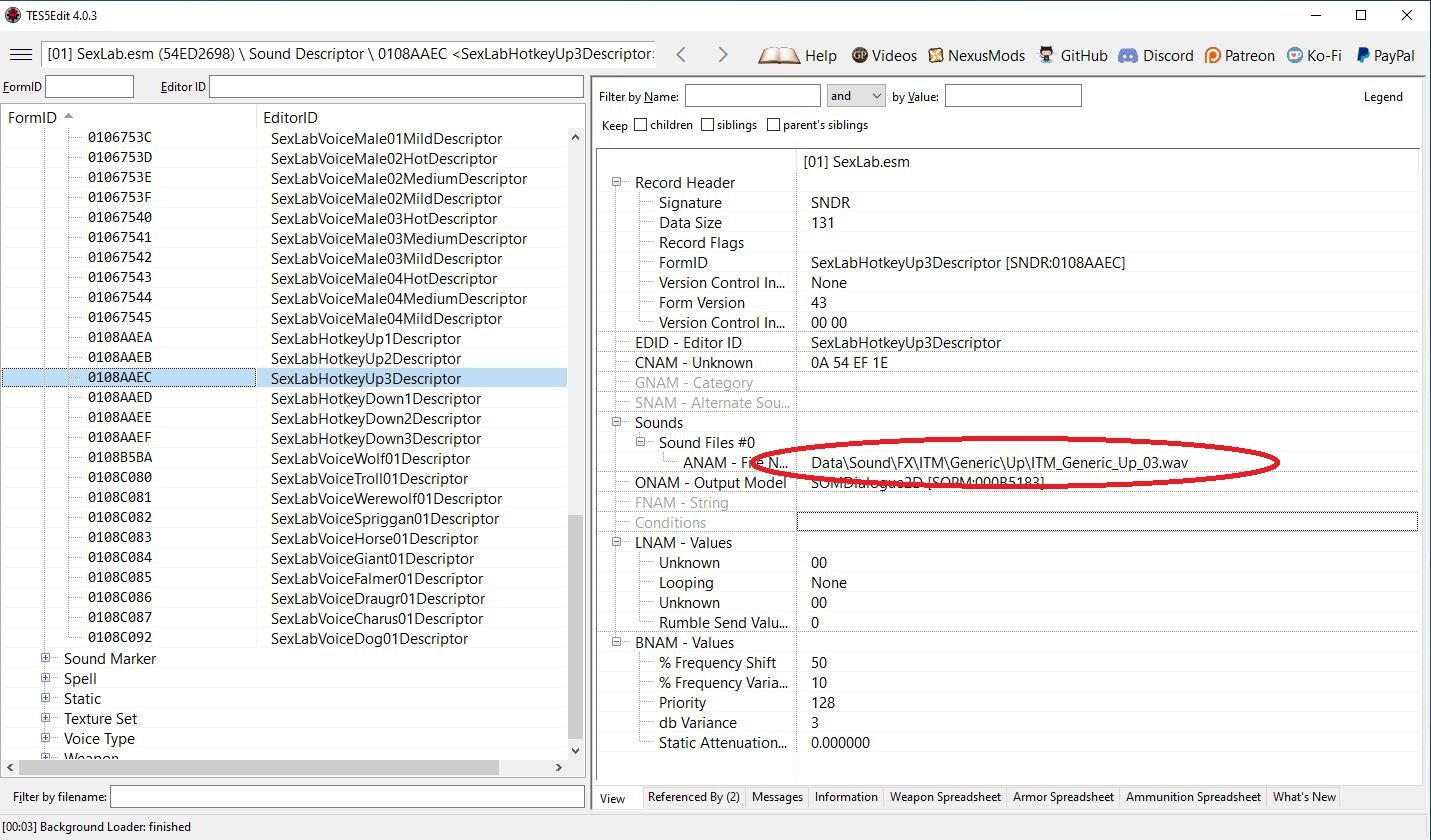Click the record path address bar
Viewport: 1431px width, 840px height.
(x=349, y=54)
